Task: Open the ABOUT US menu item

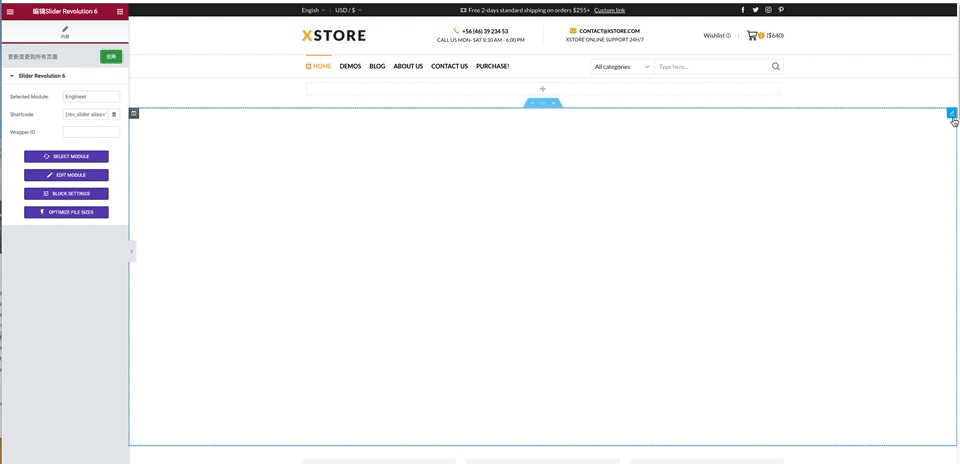Action: tap(408, 66)
